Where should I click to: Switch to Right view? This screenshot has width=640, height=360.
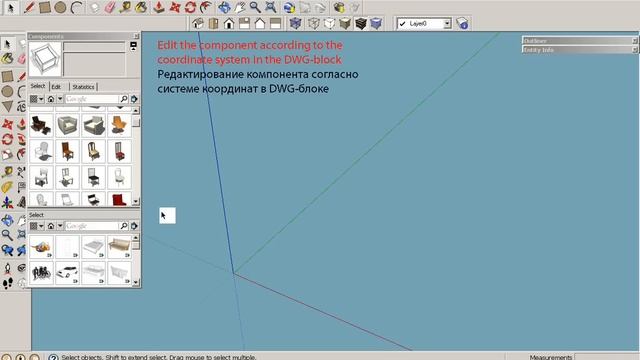point(244,24)
